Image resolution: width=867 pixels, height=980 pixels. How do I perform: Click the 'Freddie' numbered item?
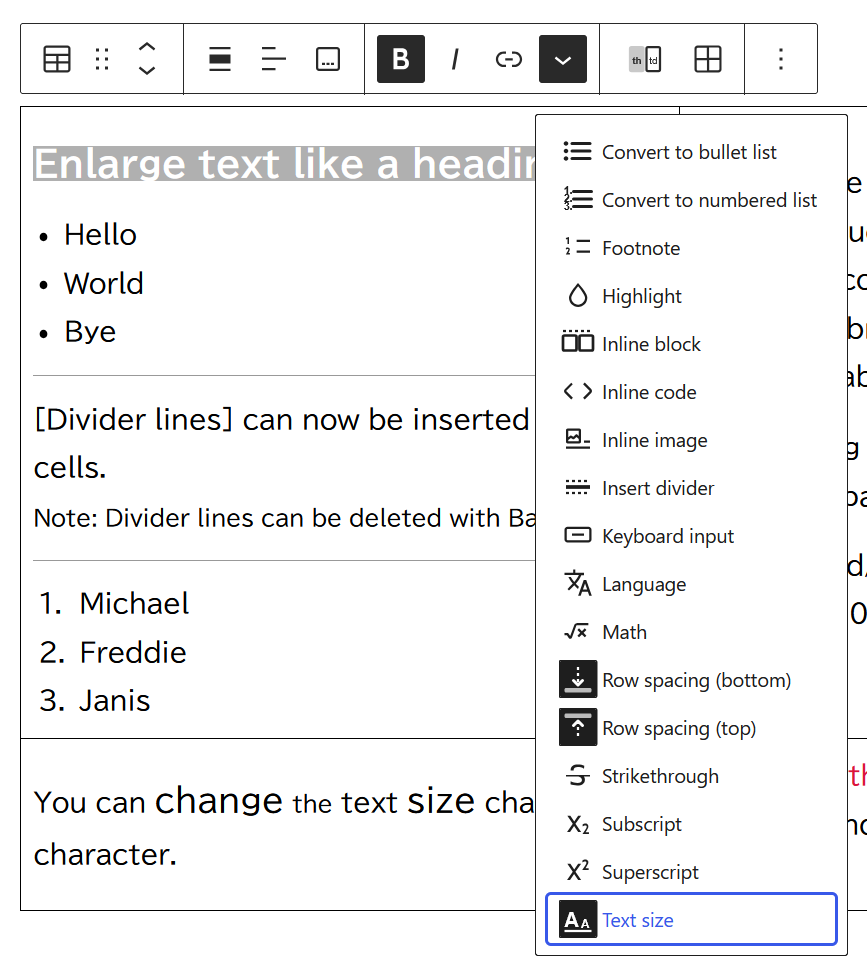pos(133,652)
